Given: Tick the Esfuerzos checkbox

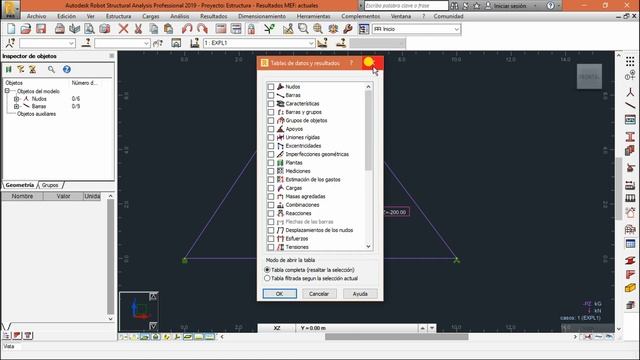Looking at the screenshot, I should 271,239.
